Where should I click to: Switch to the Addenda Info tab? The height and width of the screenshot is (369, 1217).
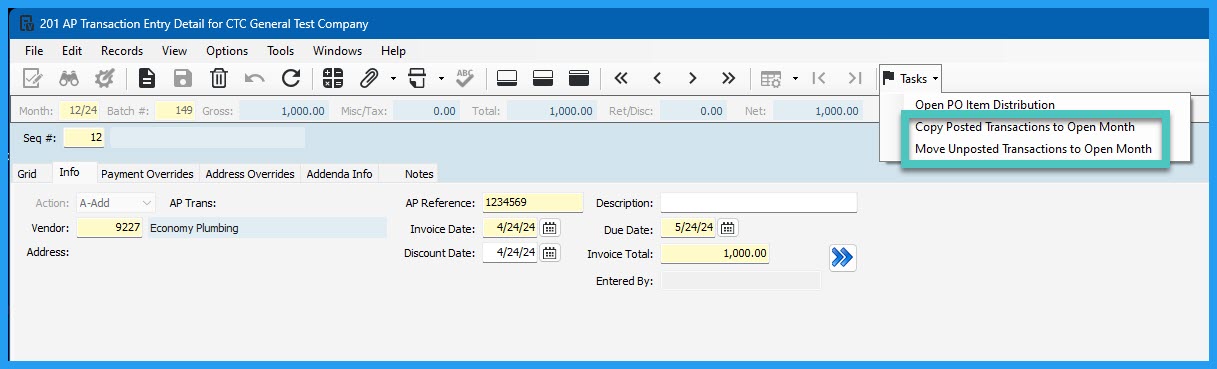[x=339, y=174]
